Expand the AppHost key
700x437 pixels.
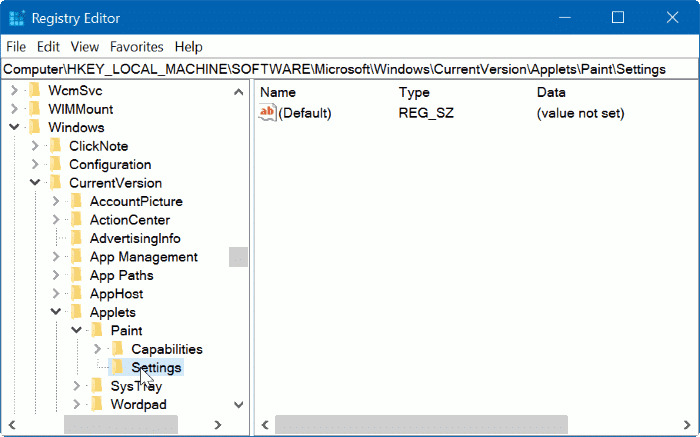(x=56, y=293)
